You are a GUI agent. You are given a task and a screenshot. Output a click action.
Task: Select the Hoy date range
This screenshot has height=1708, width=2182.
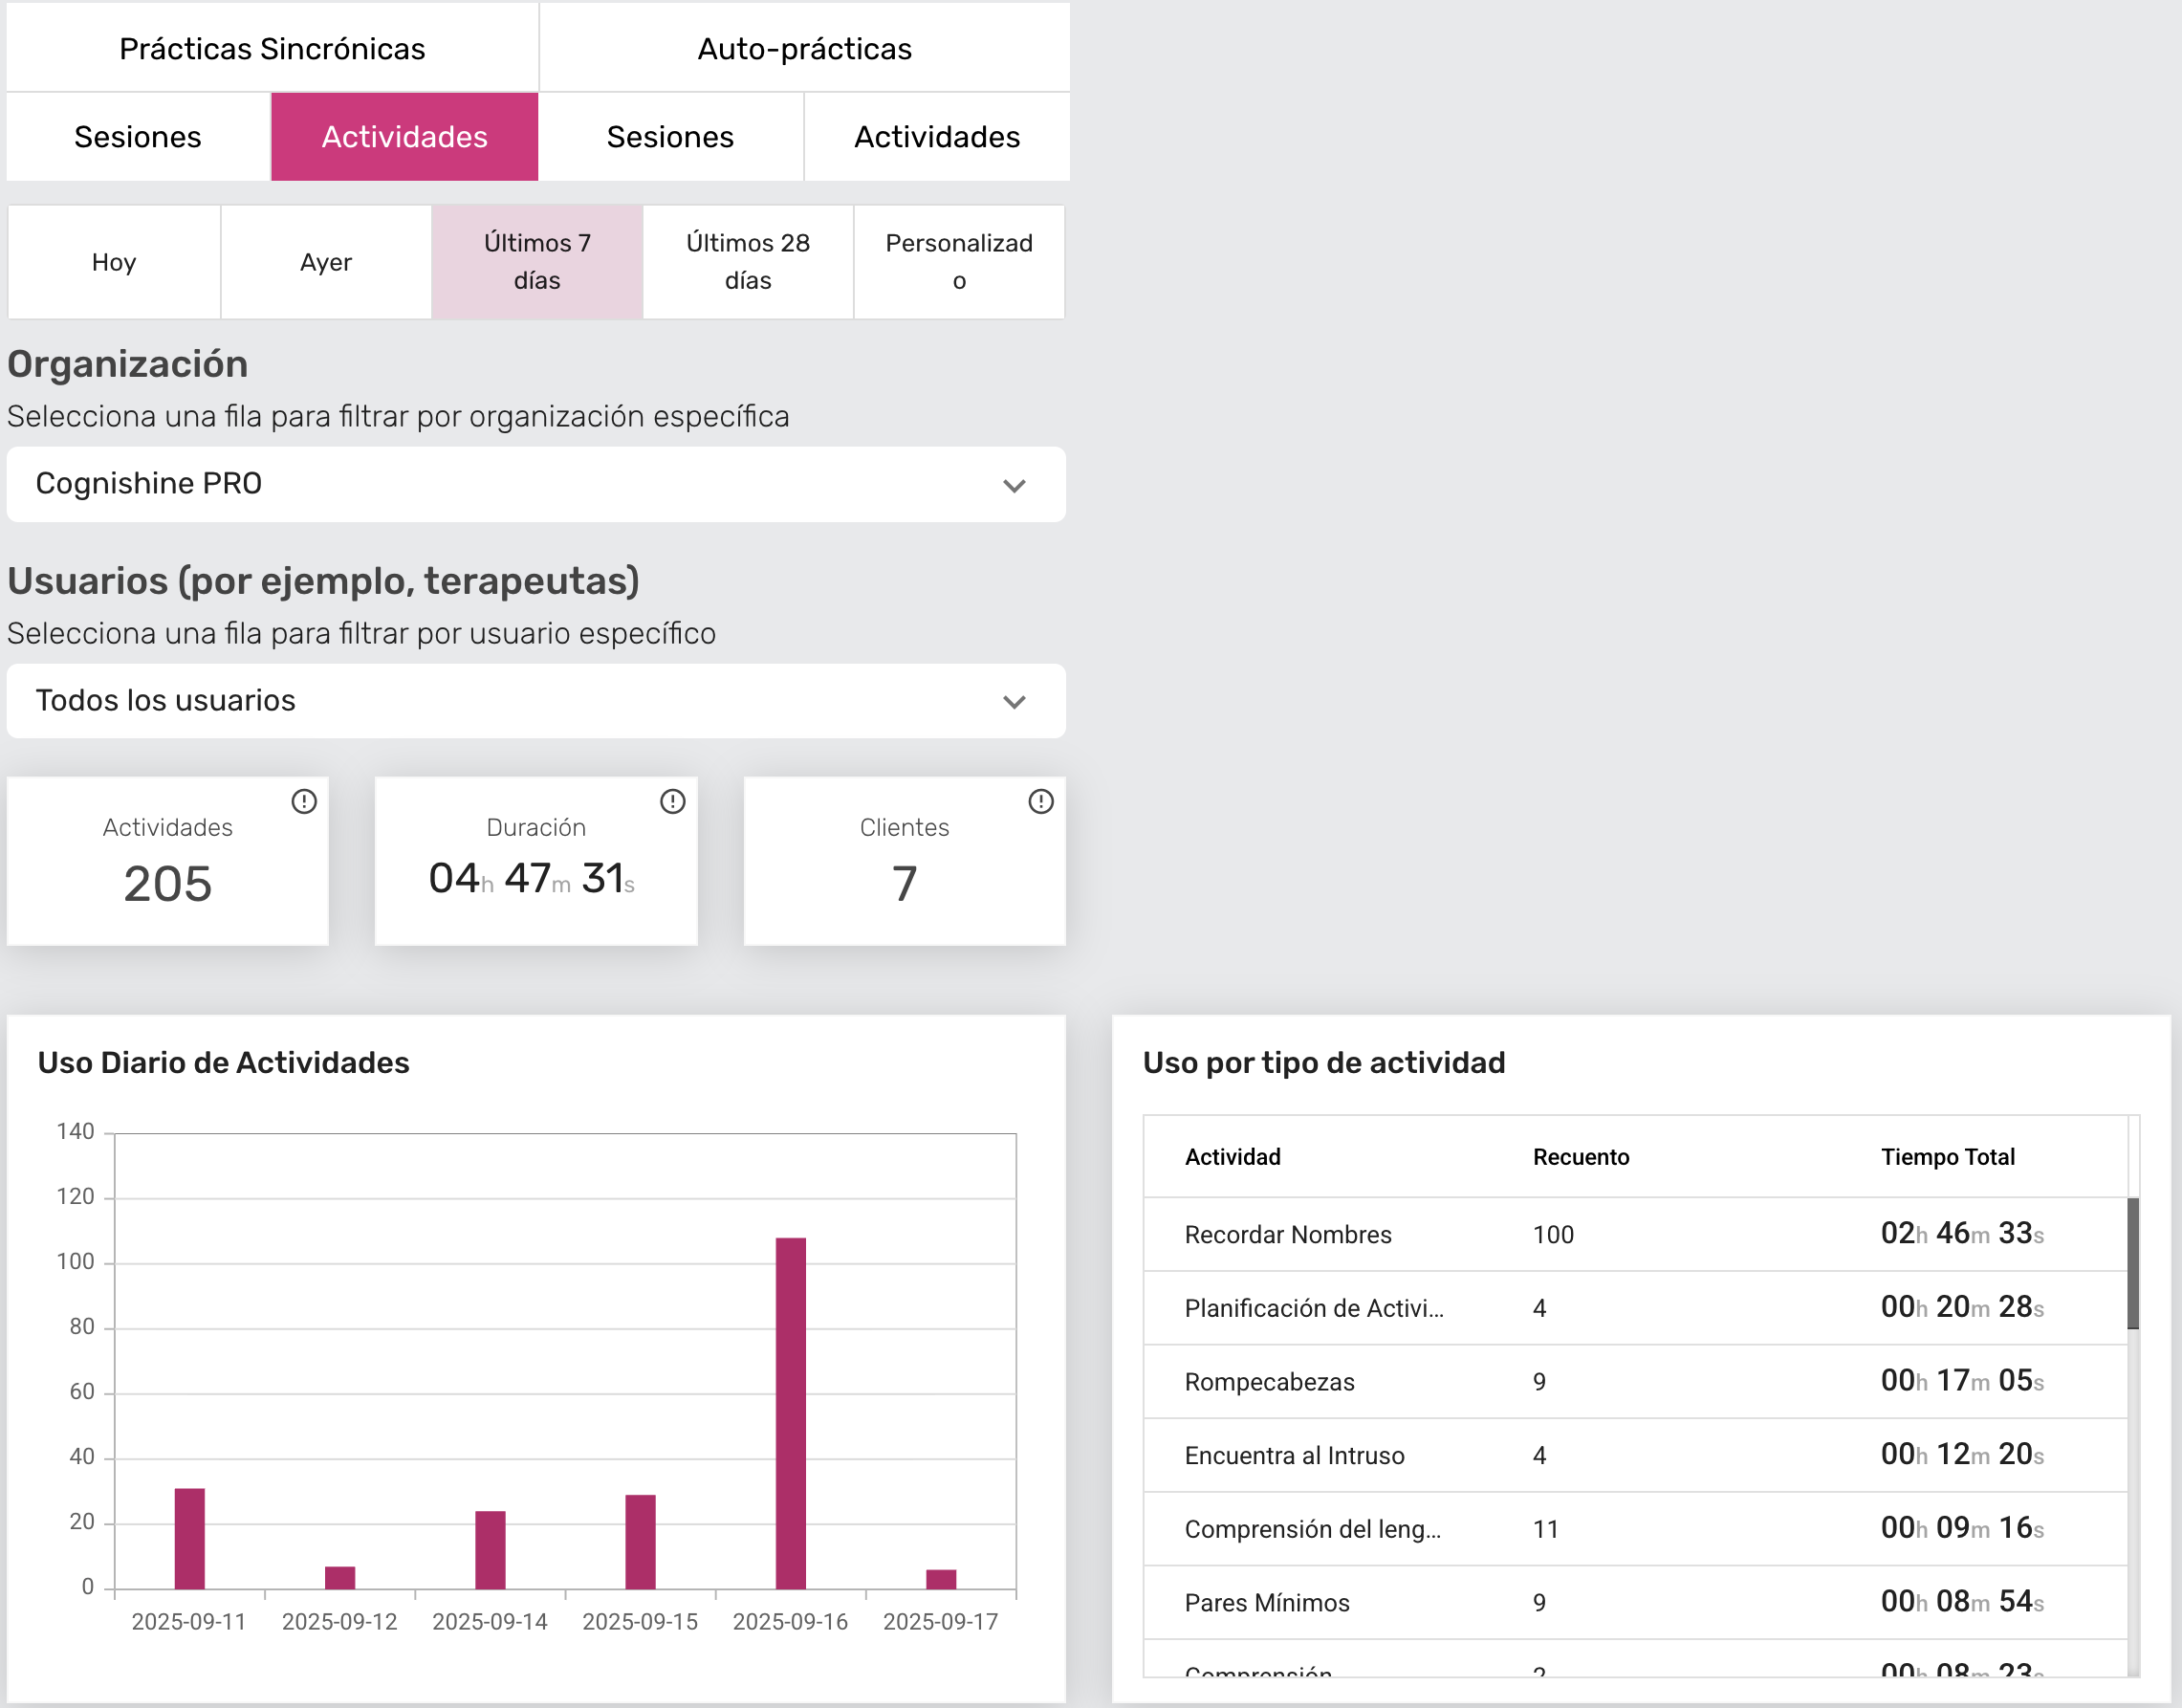point(114,262)
